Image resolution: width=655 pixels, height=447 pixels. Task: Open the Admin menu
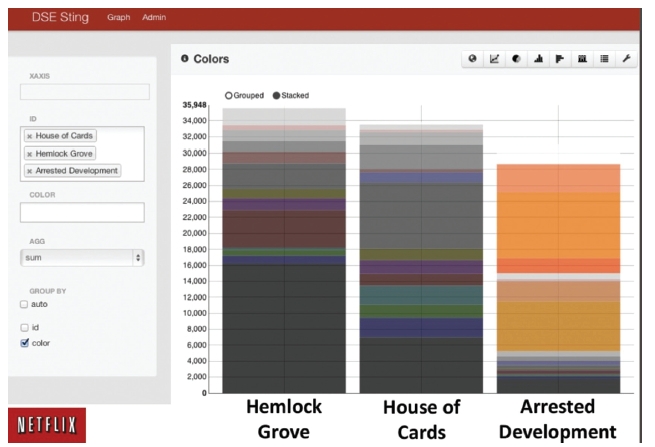tap(154, 18)
